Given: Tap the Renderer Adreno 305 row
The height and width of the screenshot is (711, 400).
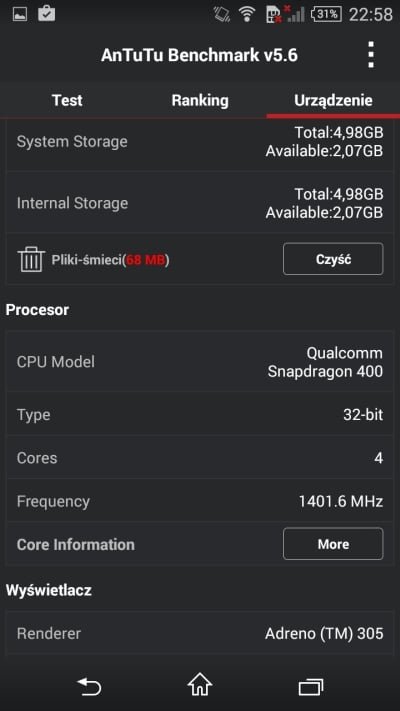Looking at the screenshot, I should tap(200, 633).
